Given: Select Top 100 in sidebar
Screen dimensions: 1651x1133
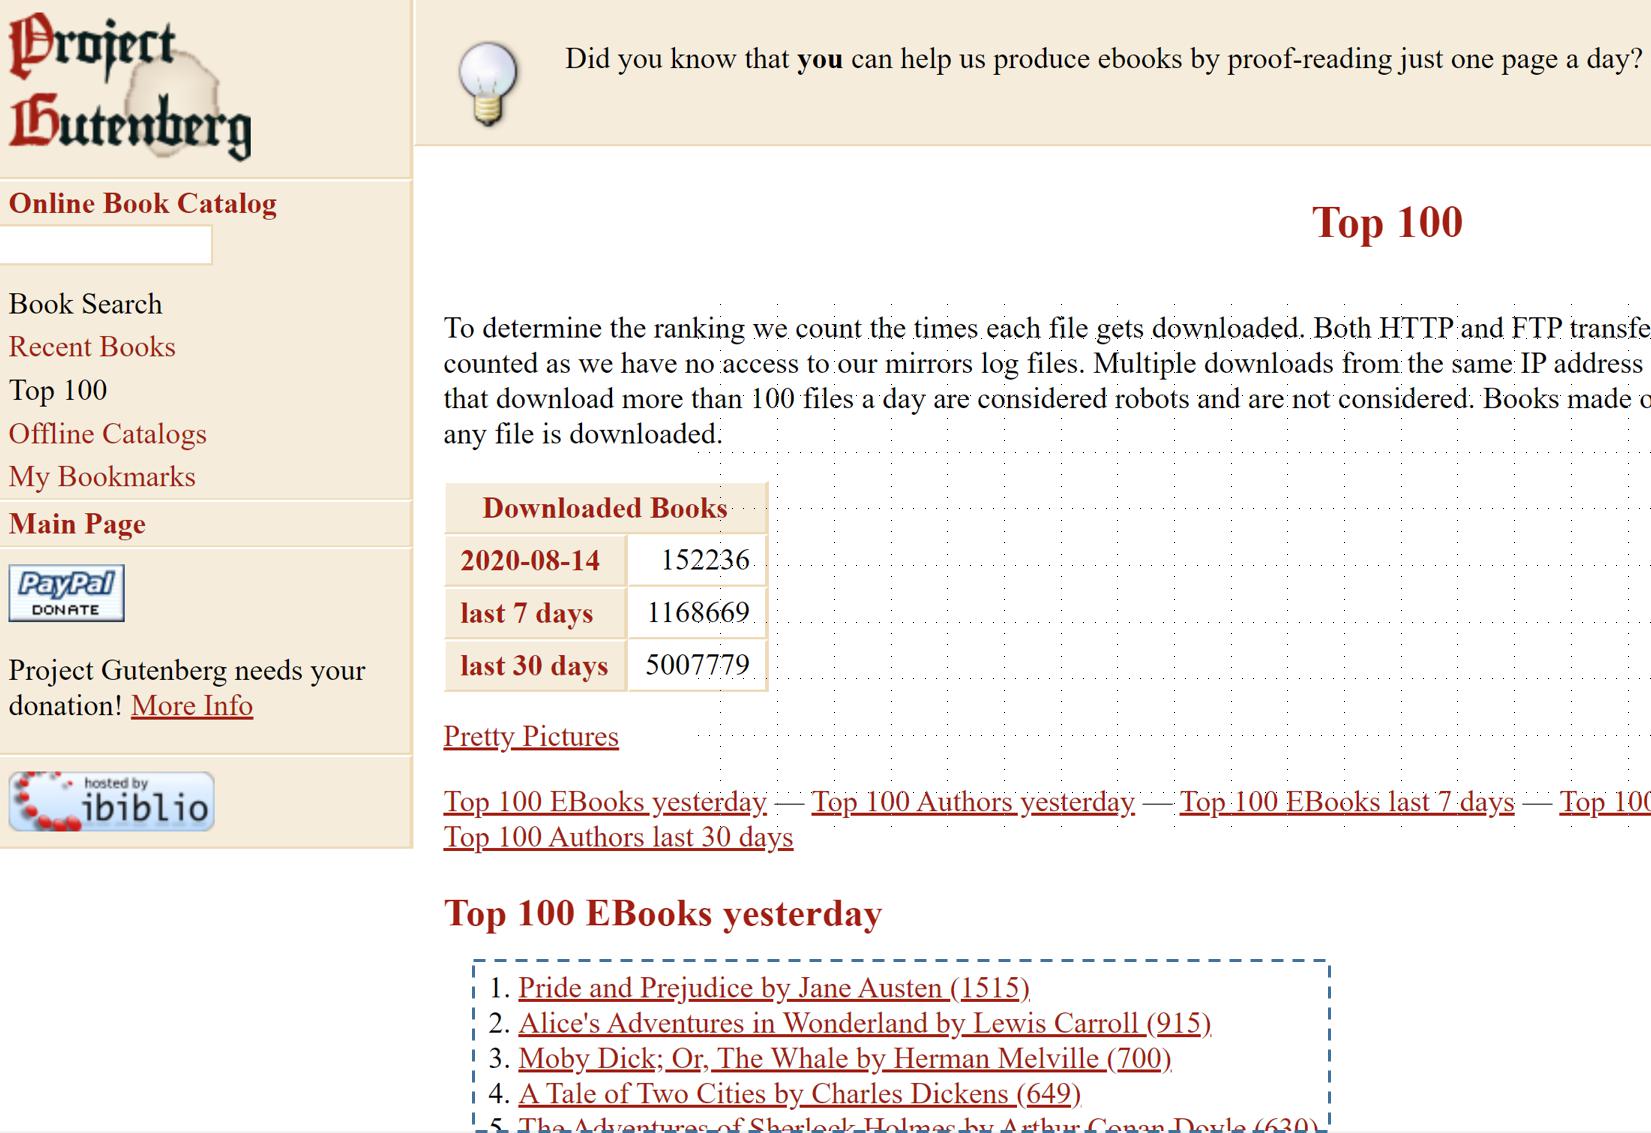Looking at the screenshot, I should (58, 390).
